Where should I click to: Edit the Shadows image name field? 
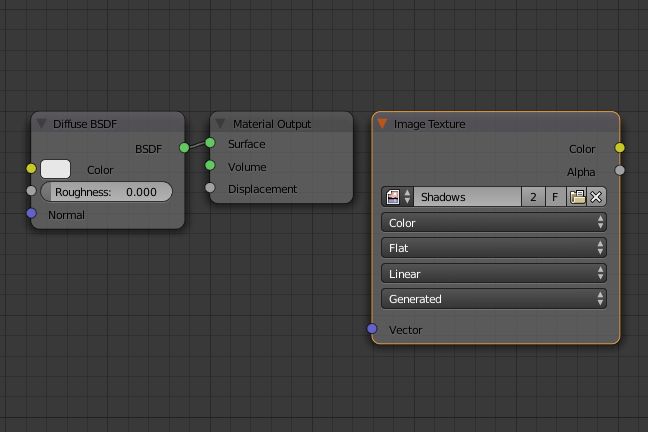coord(467,197)
